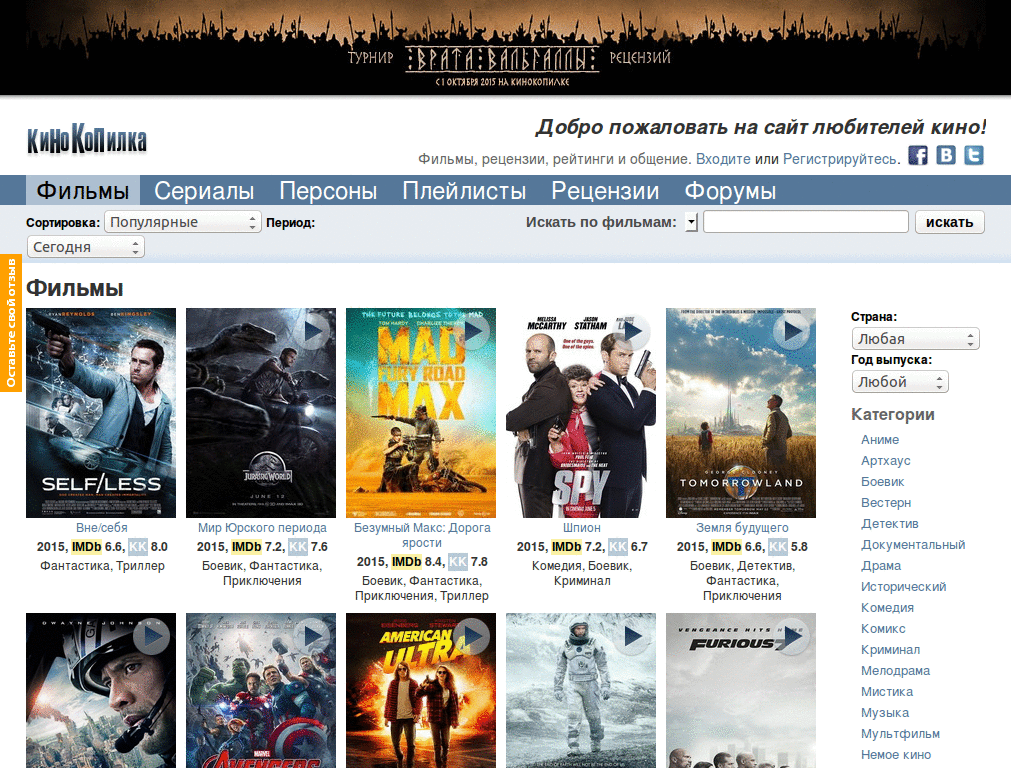Switch to the Рецензии tab
This screenshot has width=1024, height=768.
[x=605, y=191]
